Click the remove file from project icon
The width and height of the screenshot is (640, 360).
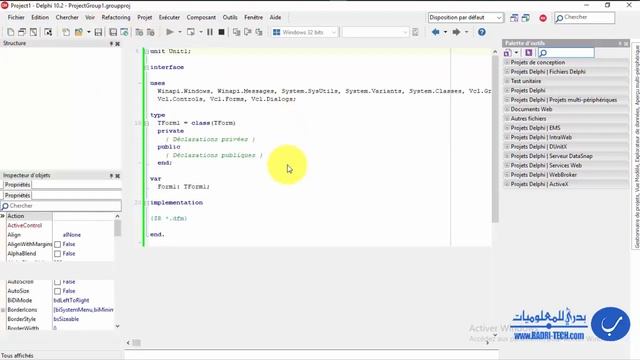[151, 32]
